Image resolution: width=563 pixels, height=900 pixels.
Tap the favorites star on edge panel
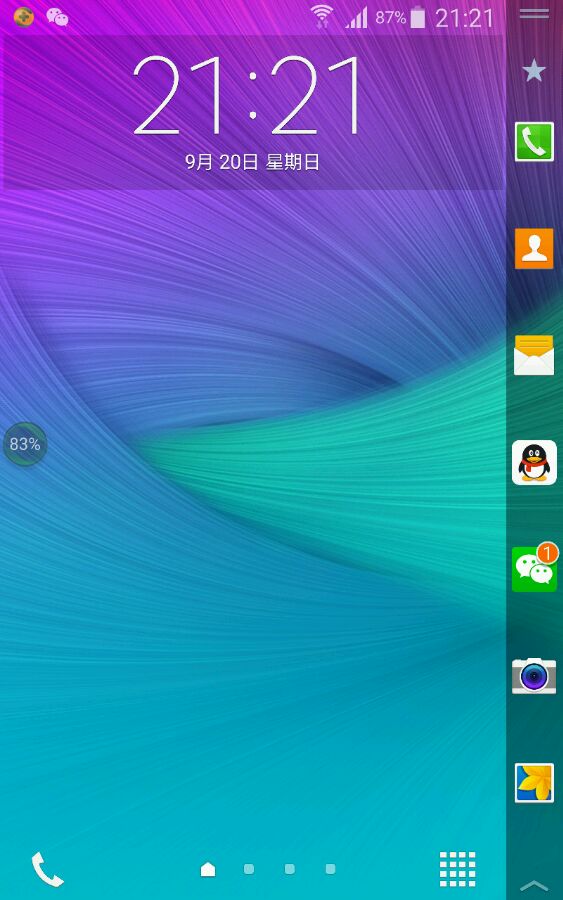pos(534,71)
